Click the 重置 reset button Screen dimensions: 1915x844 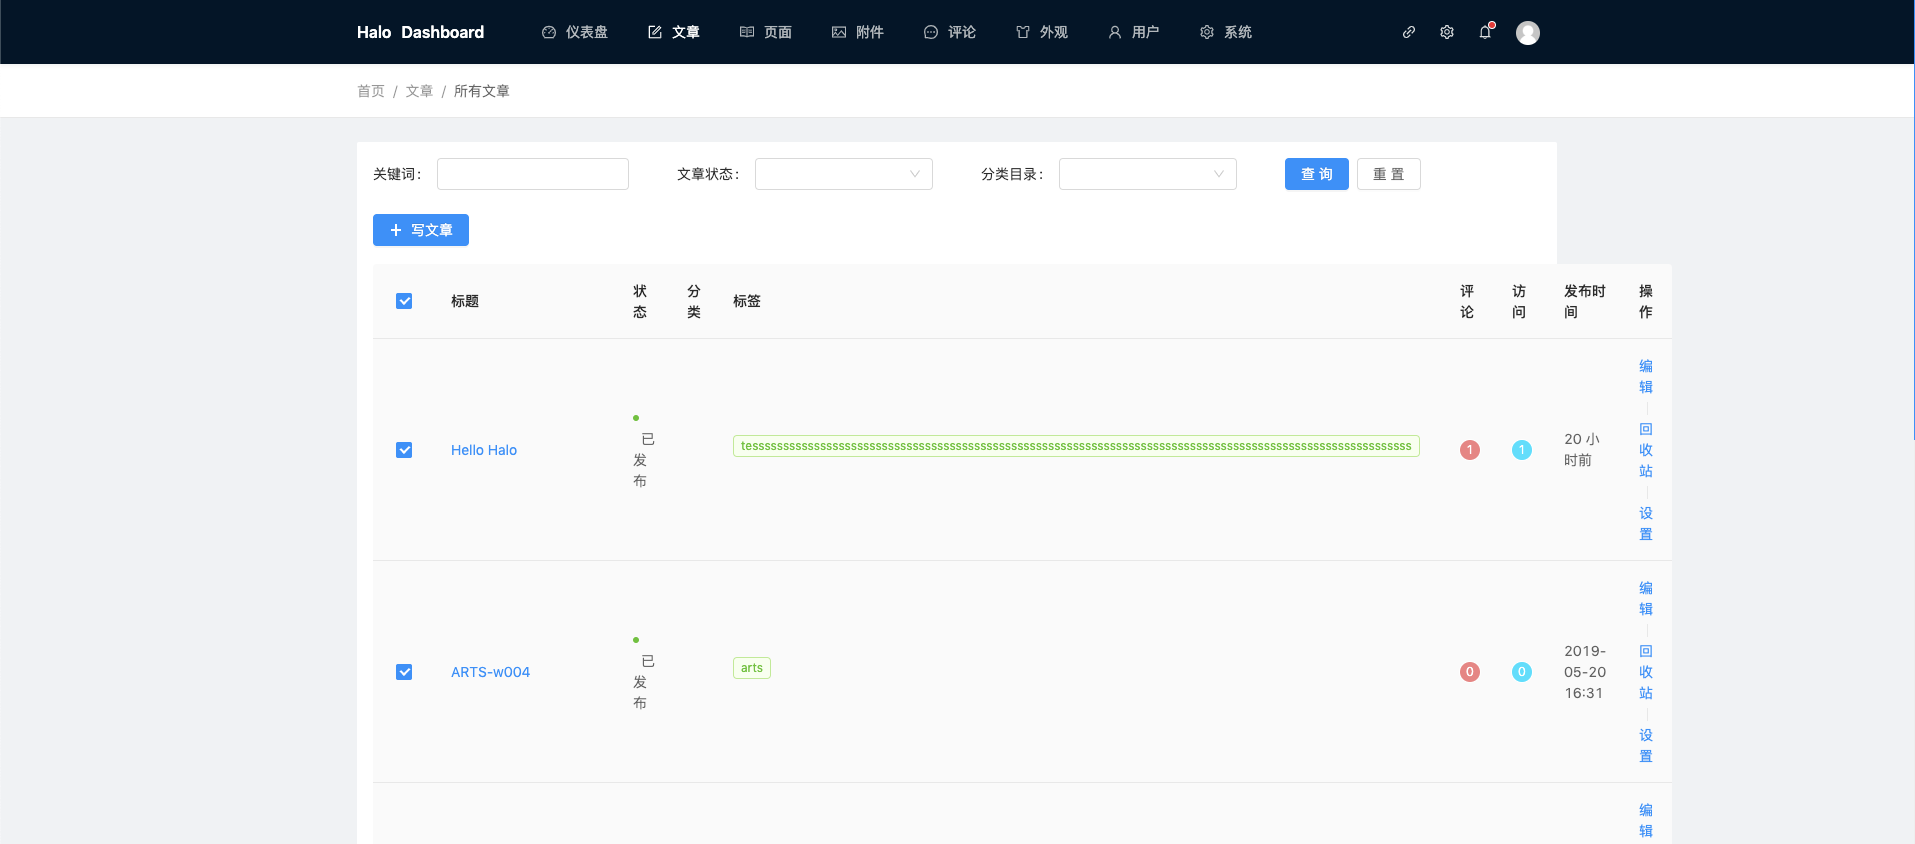coord(1389,174)
